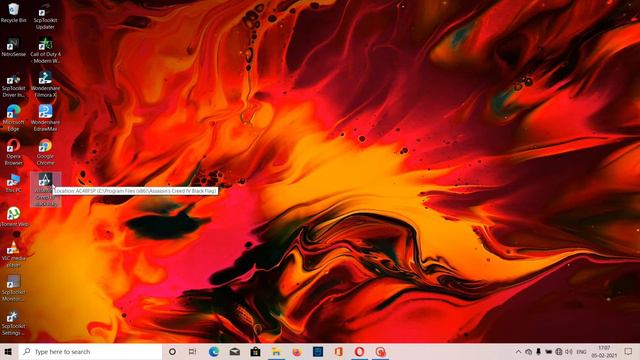640x360 pixels.
Task: Open Microsoft Edge from the taskbar
Action: (x=214, y=351)
